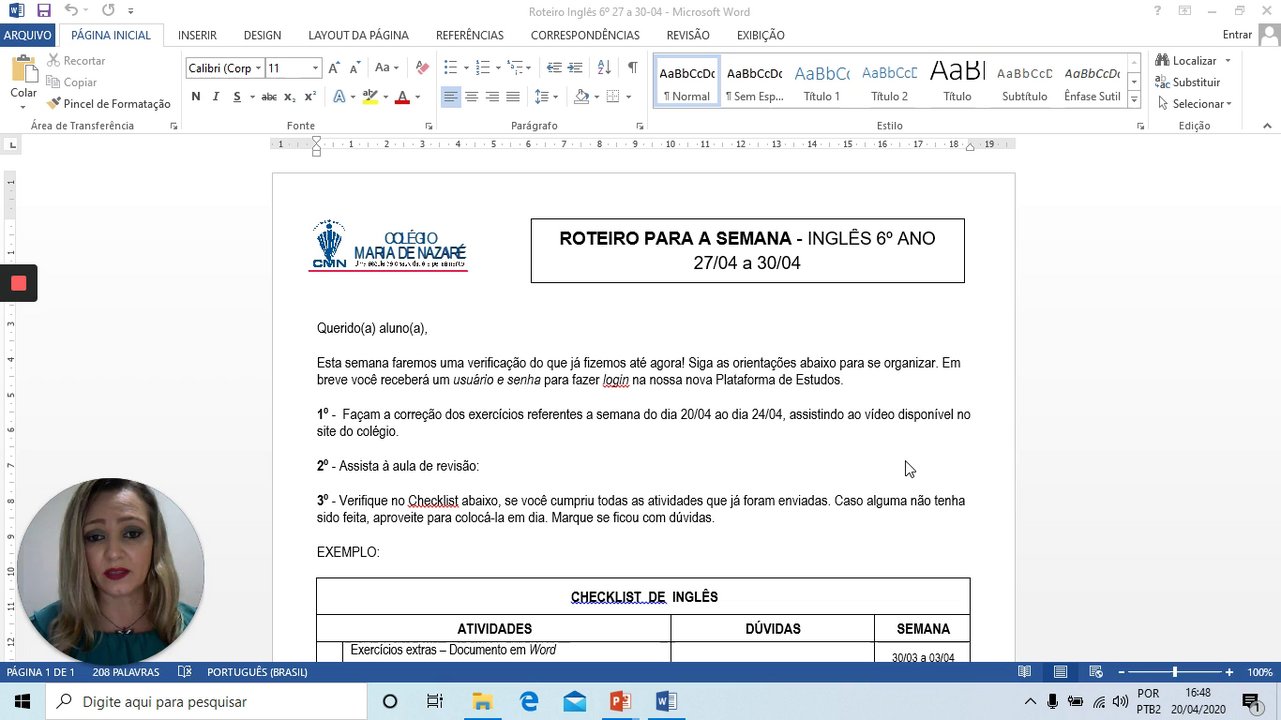The width and height of the screenshot is (1281, 720).
Task: Click the Colar (paste) clipboard icon
Action: click(23, 69)
